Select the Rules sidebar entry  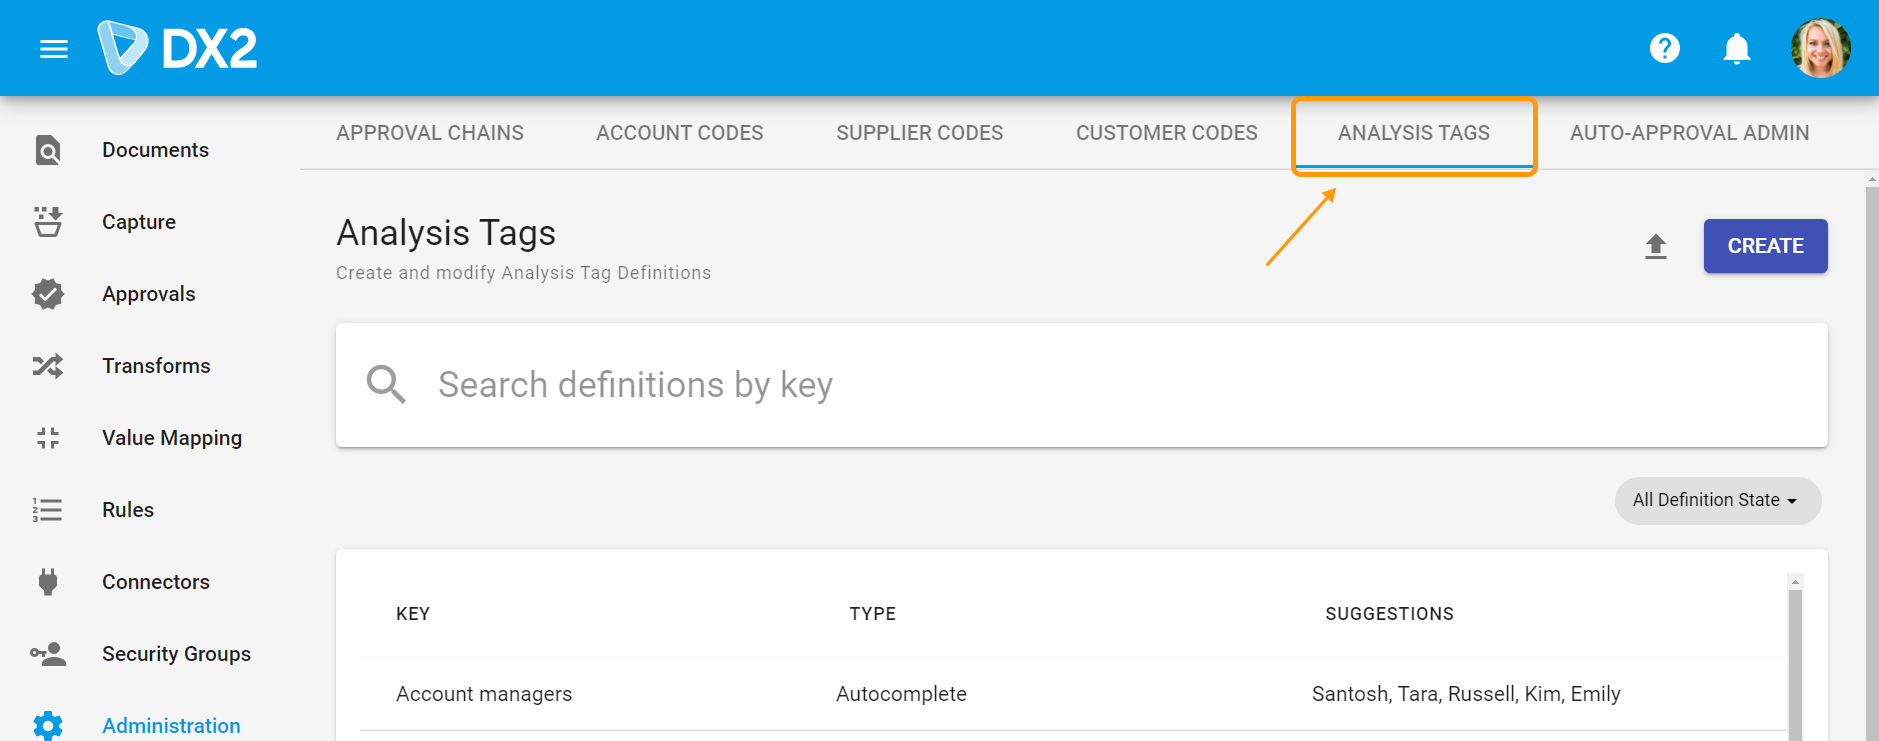(x=127, y=509)
